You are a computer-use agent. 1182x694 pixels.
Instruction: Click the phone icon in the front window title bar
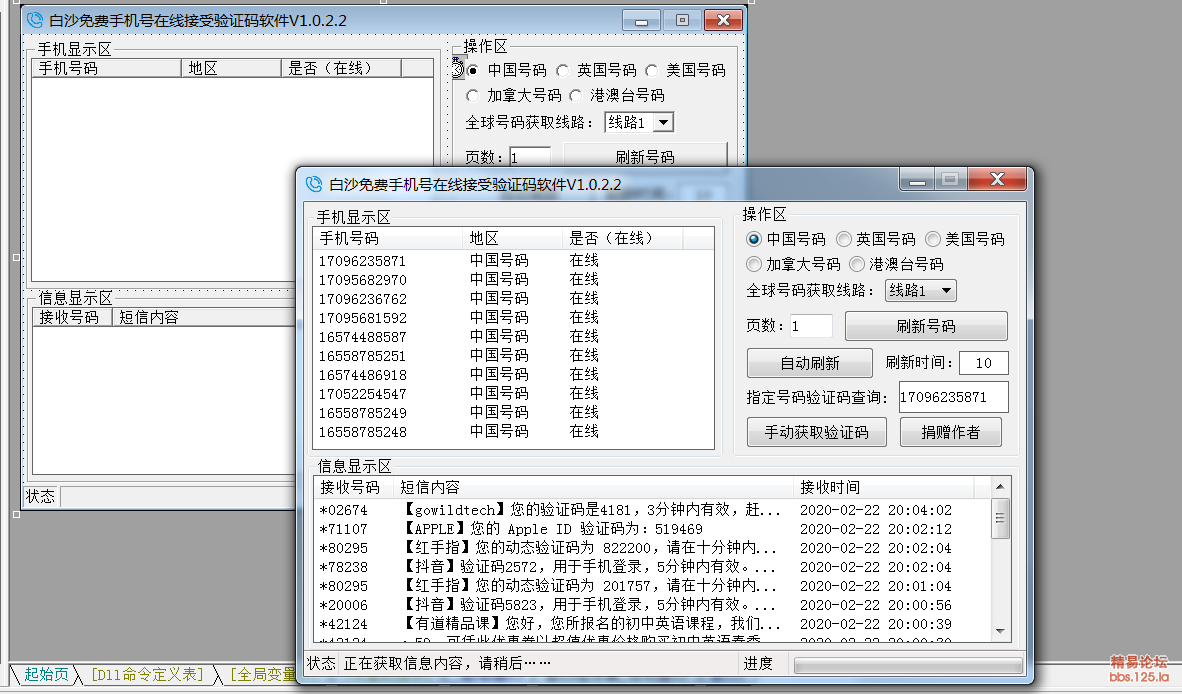314,184
